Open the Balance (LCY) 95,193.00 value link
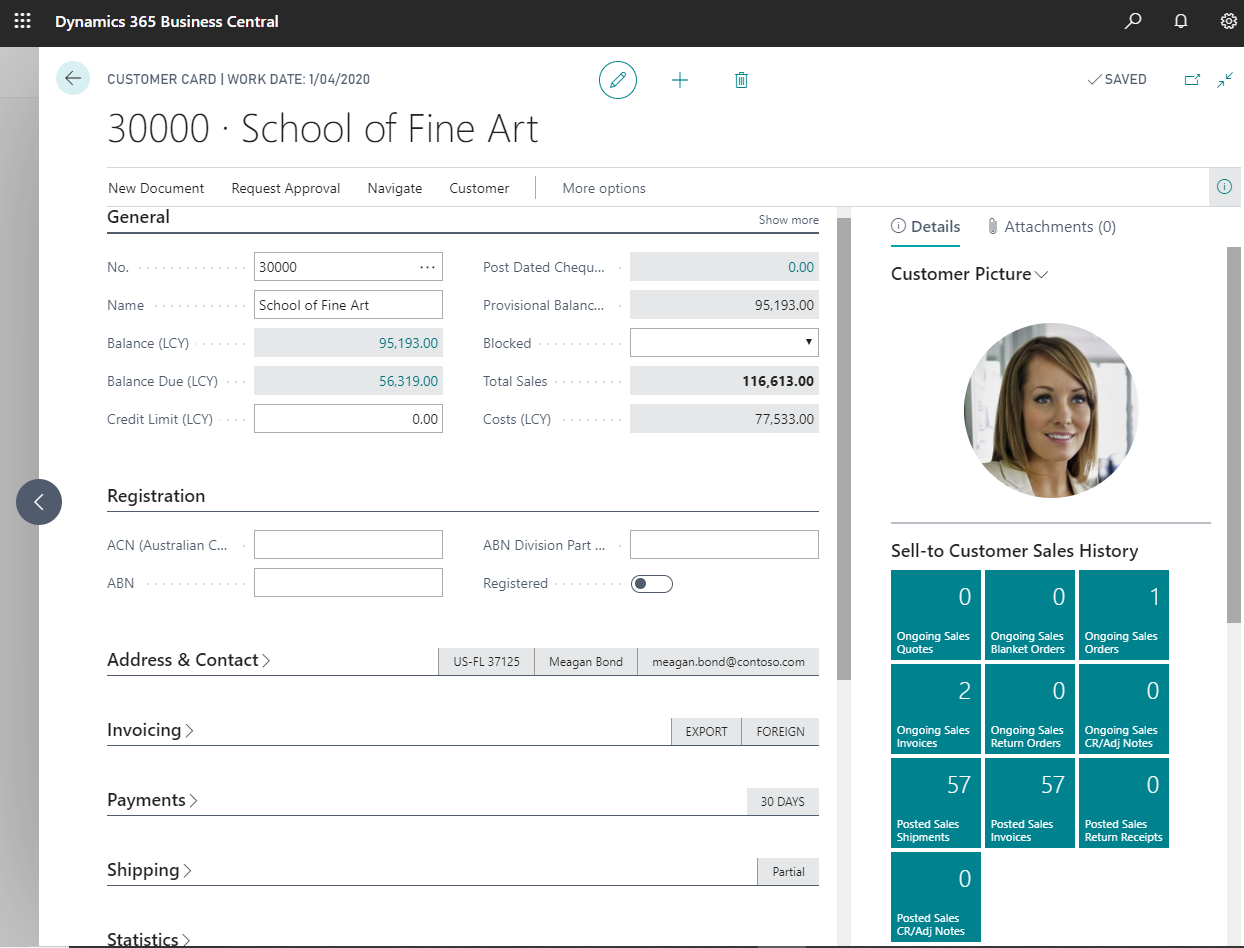Image resolution: width=1244 pixels, height=948 pixels. (408, 343)
